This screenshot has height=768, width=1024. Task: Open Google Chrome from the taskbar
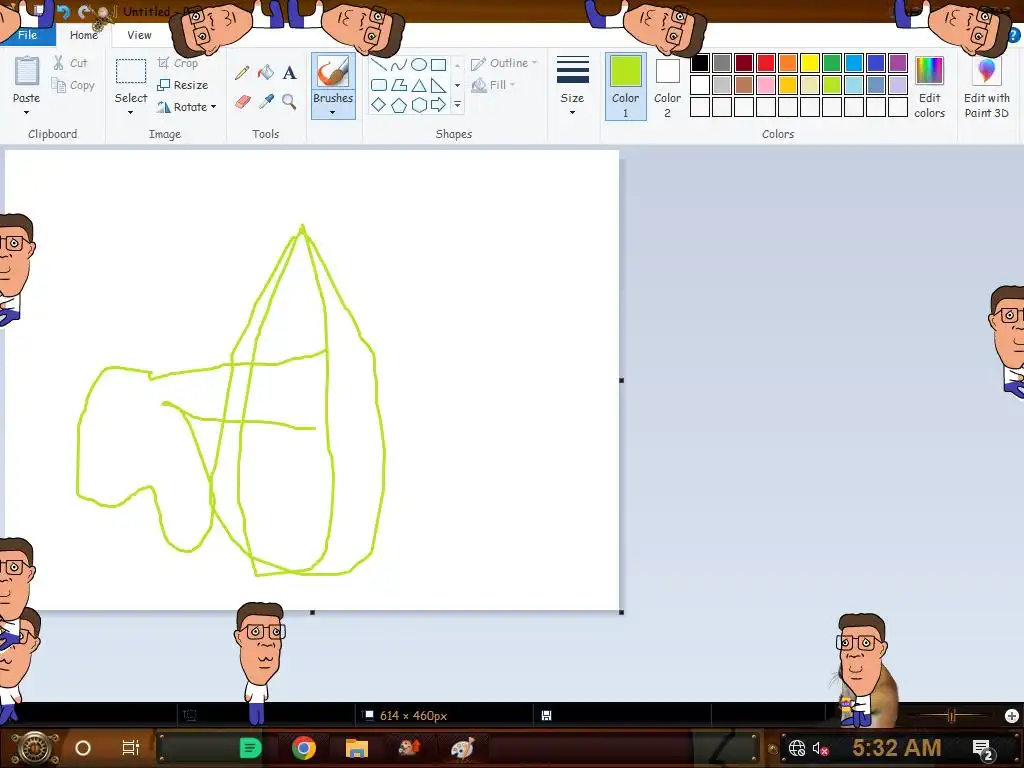pos(304,748)
